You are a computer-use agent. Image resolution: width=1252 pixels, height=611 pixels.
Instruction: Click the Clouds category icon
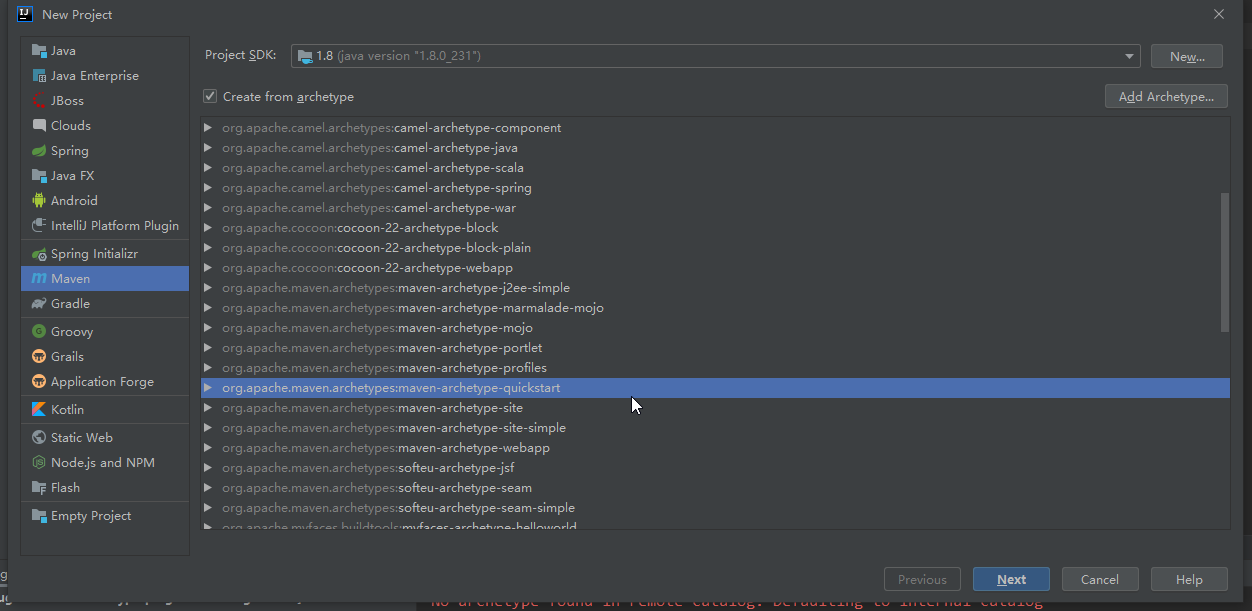tap(39, 126)
